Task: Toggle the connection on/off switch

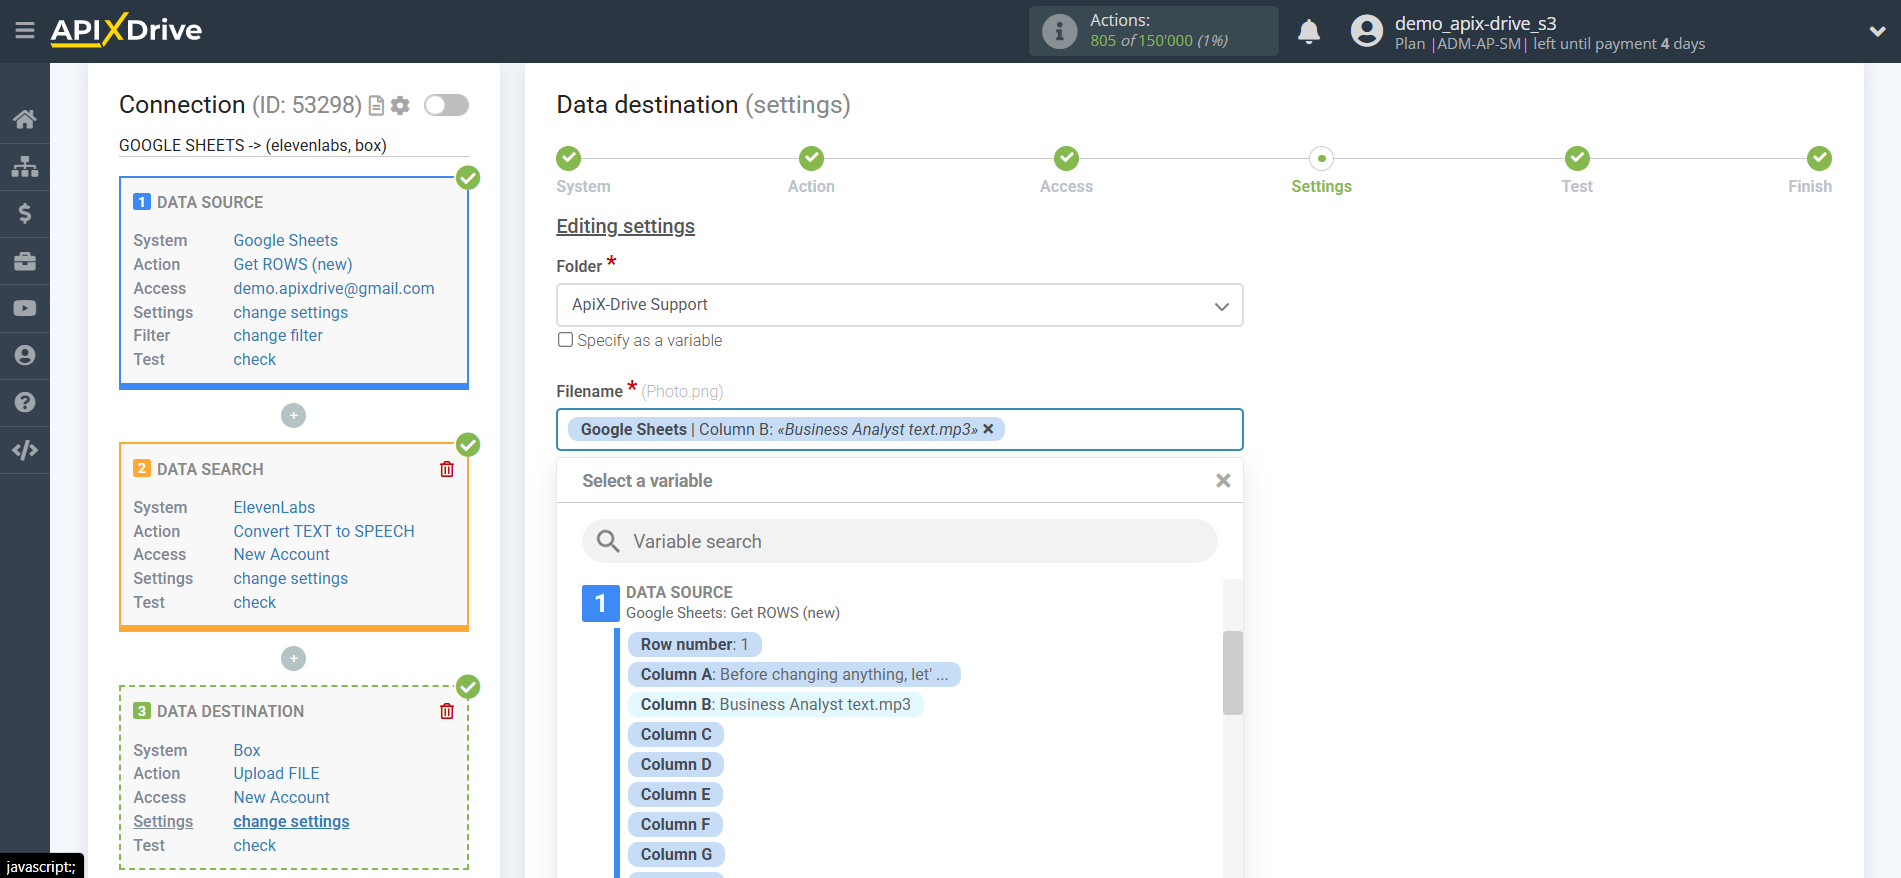Action: [446, 105]
